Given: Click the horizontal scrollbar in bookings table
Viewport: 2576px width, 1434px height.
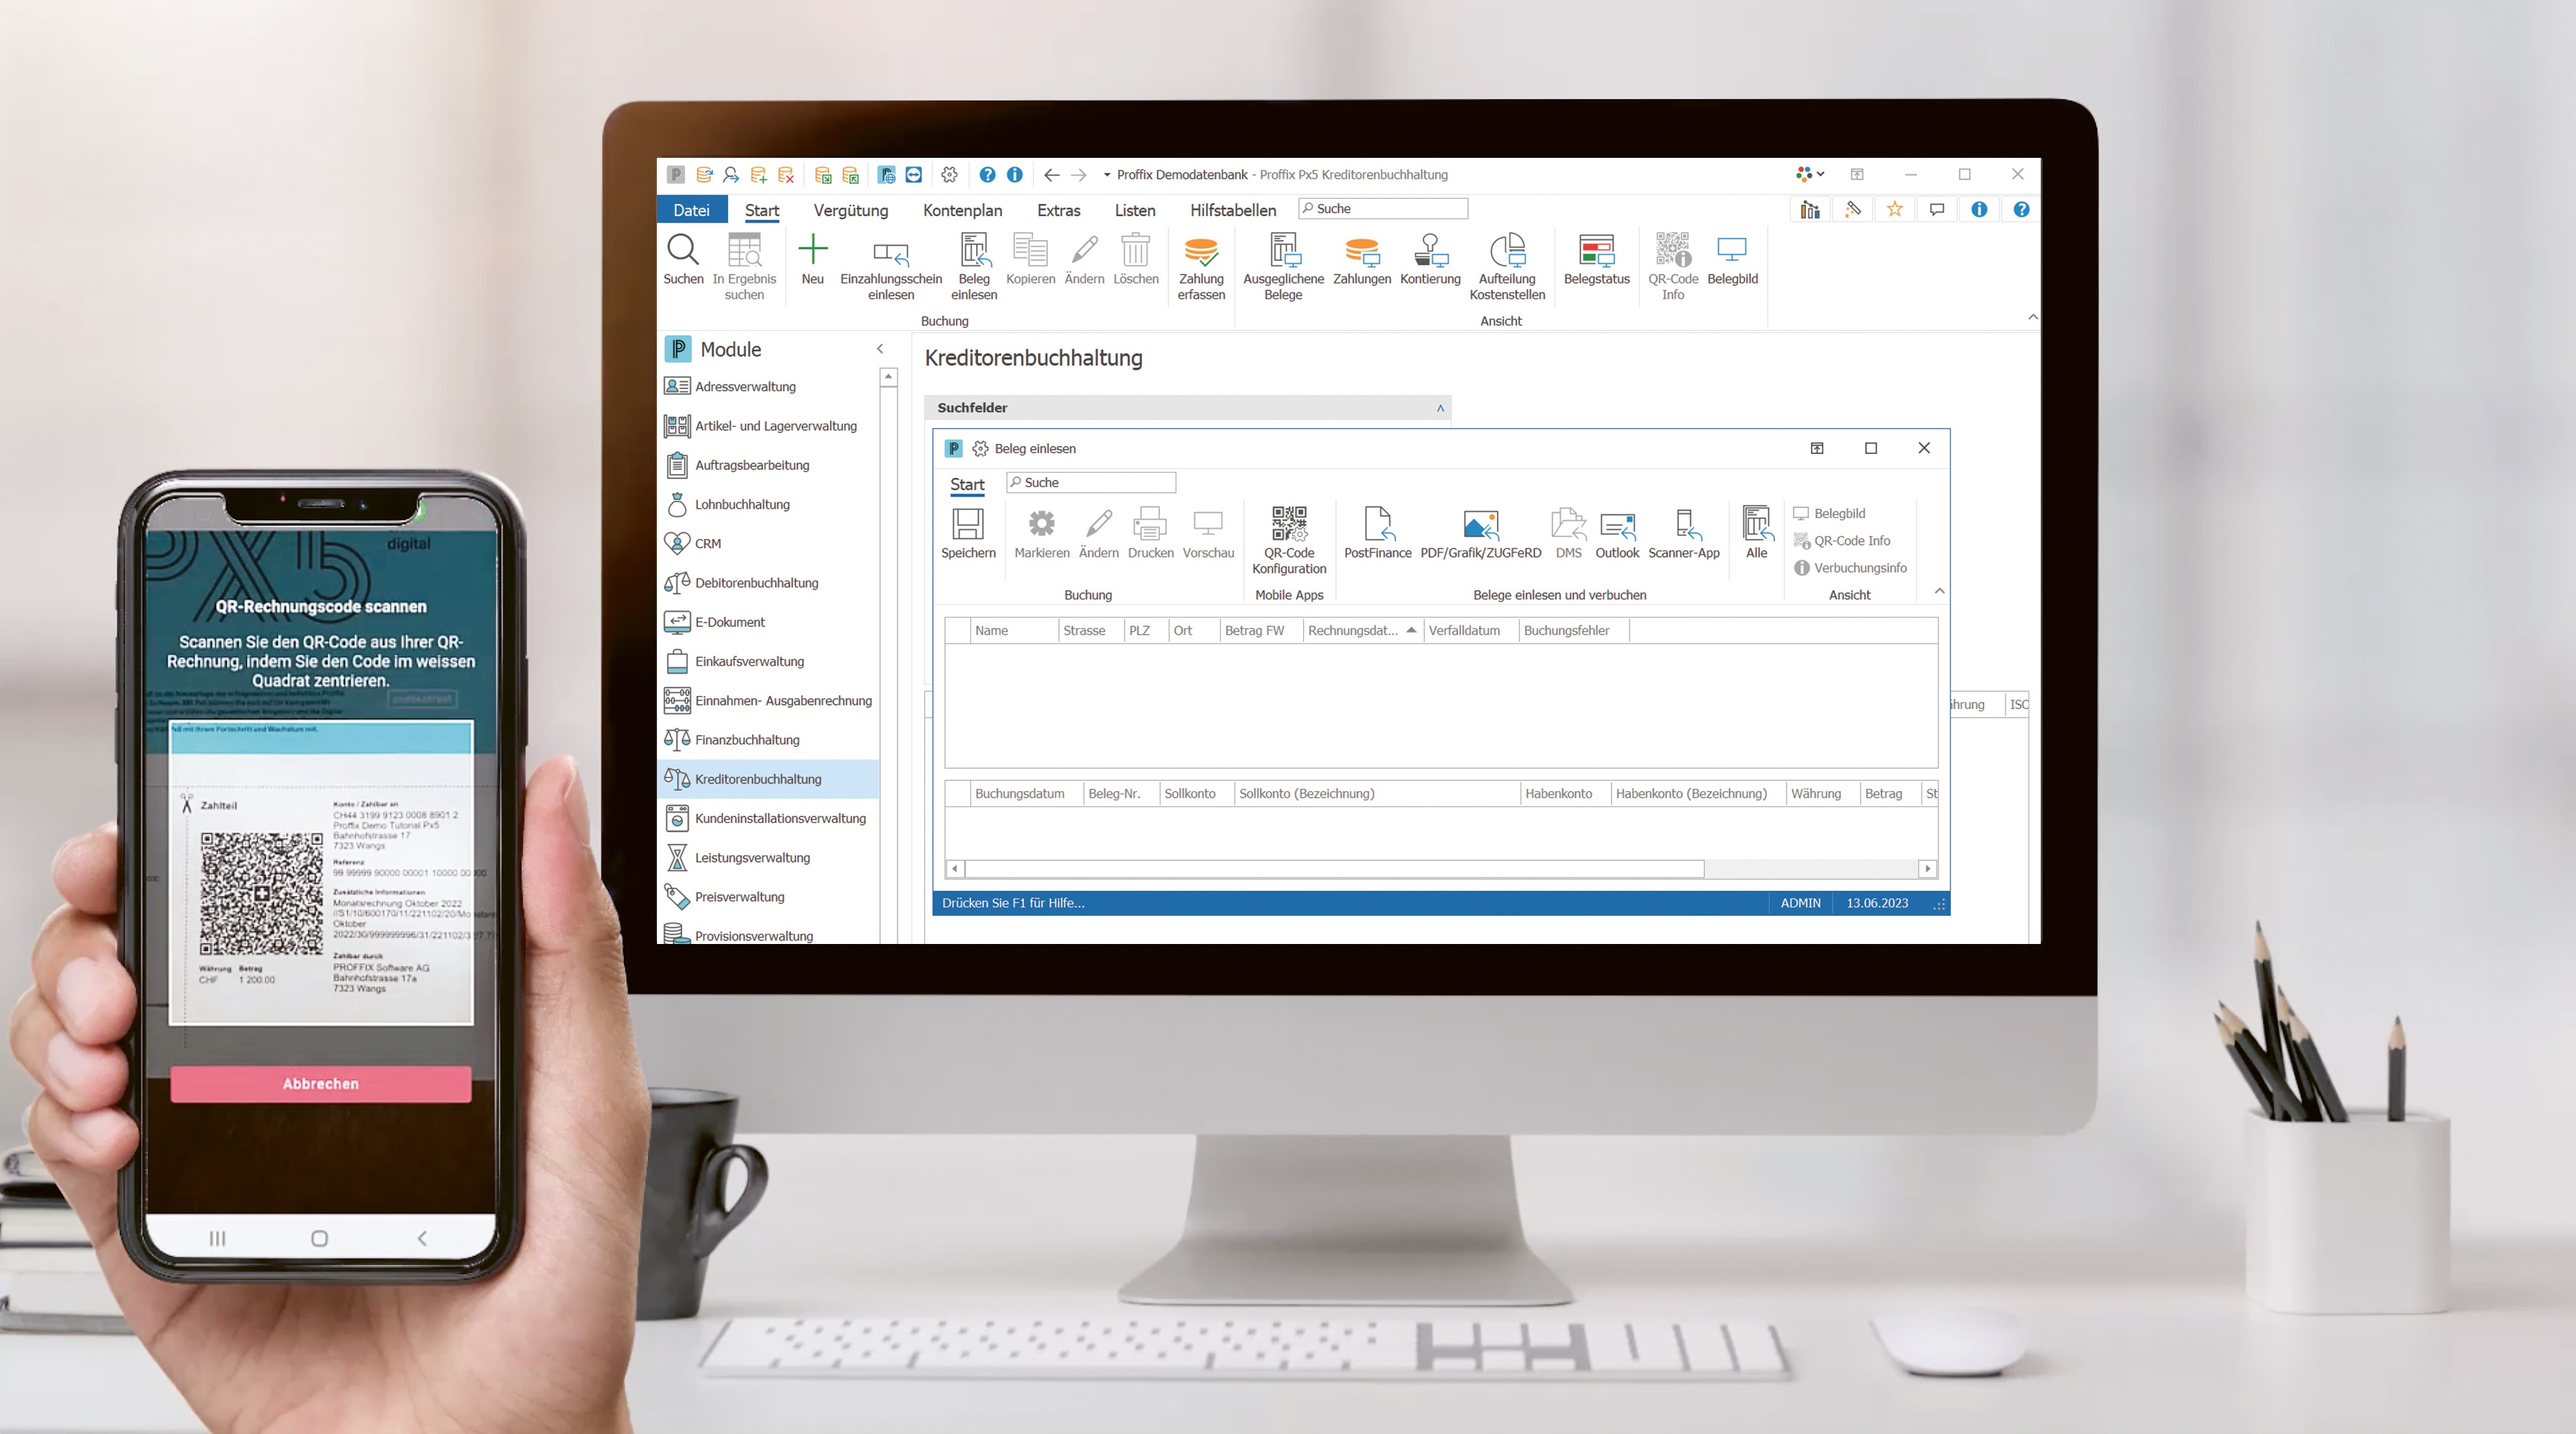Looking at the screenshot, I should (1334, 868).
